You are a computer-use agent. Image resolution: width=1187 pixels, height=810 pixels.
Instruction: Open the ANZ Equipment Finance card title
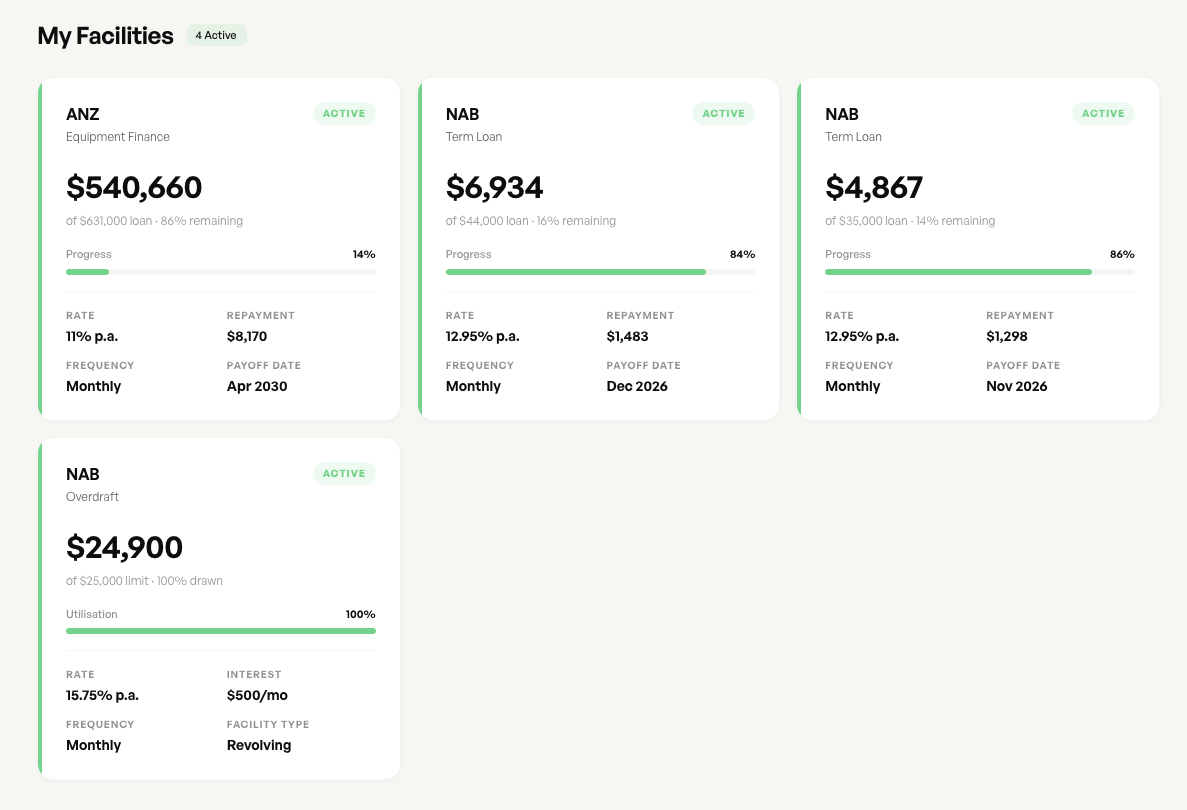pos(83,114)
